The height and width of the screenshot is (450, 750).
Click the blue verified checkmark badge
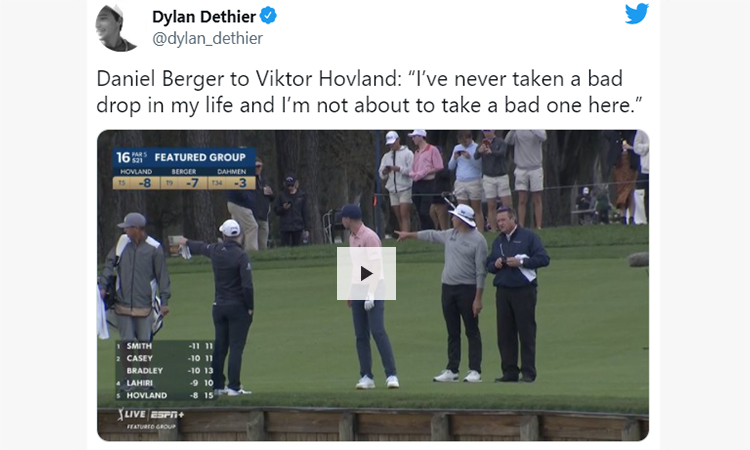(x=268, y=16)
